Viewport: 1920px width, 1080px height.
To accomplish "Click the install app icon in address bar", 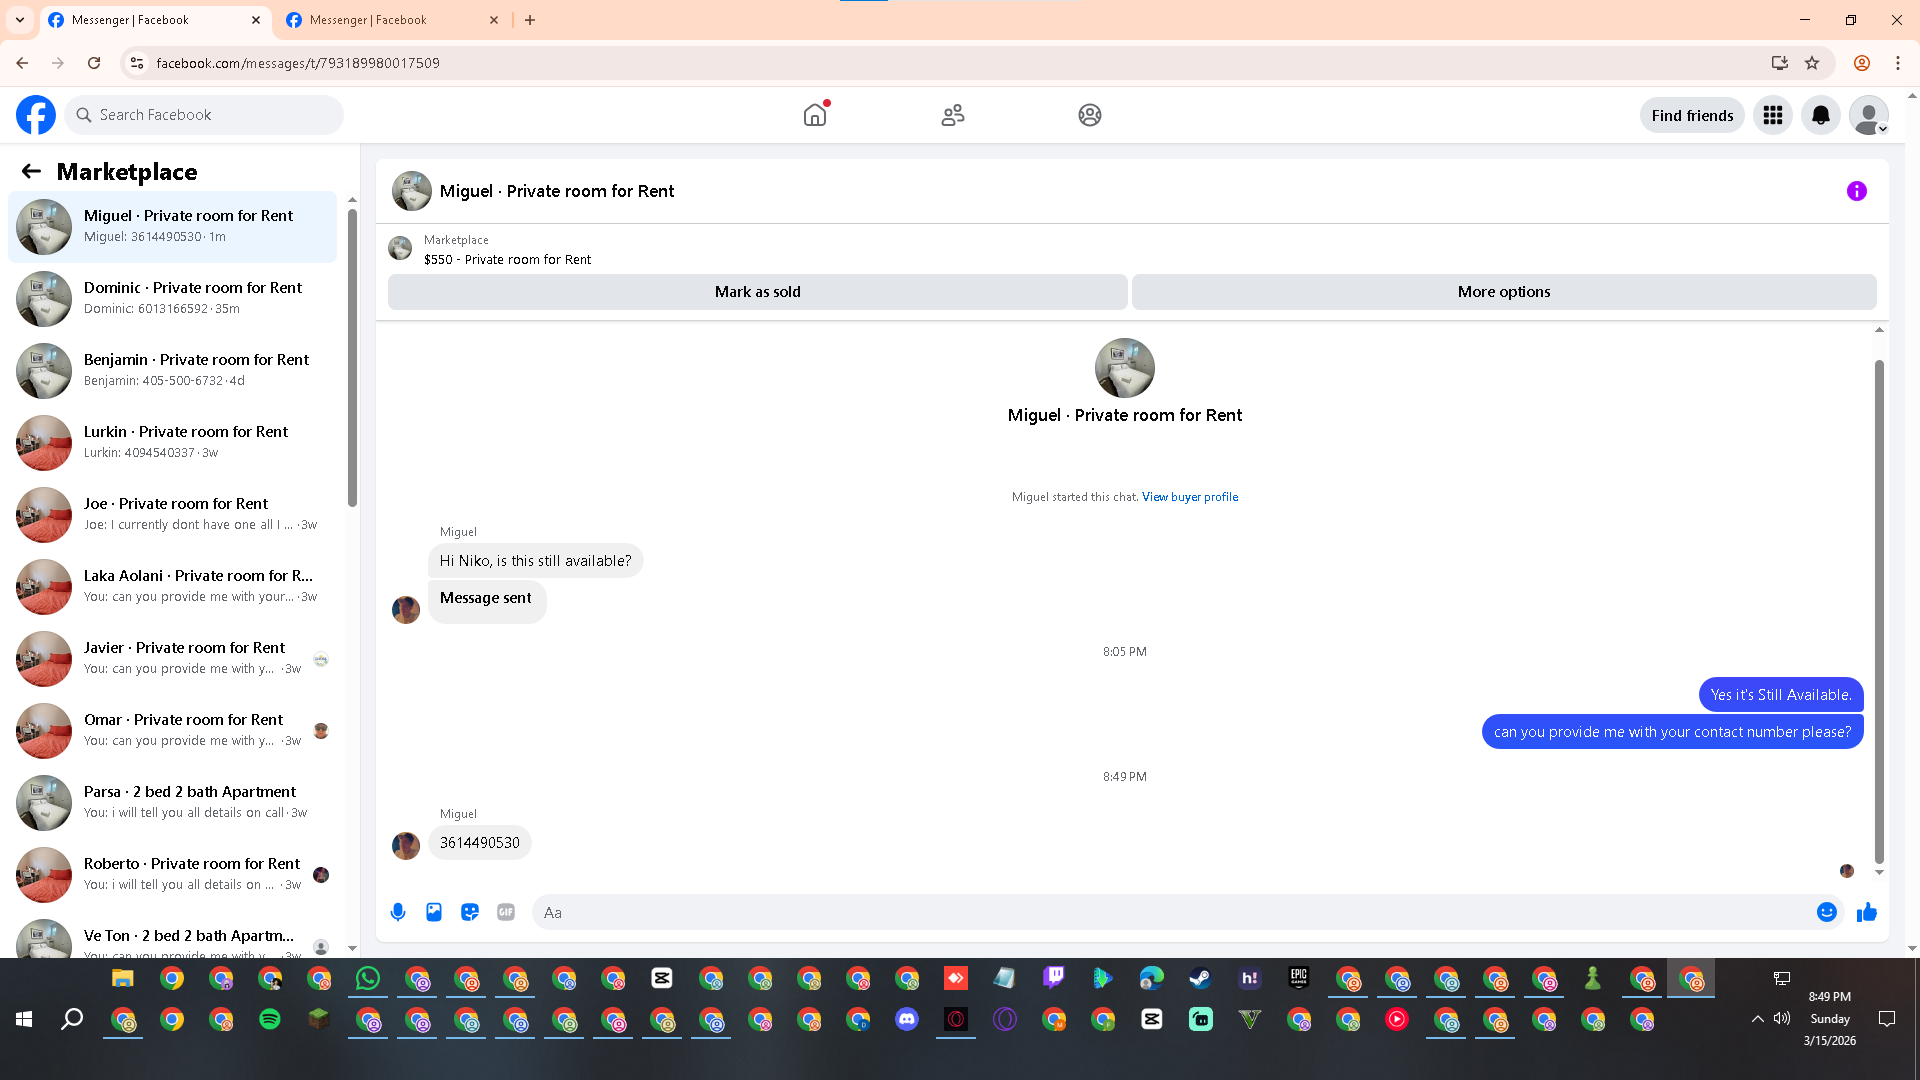I will pos(1780,63).
